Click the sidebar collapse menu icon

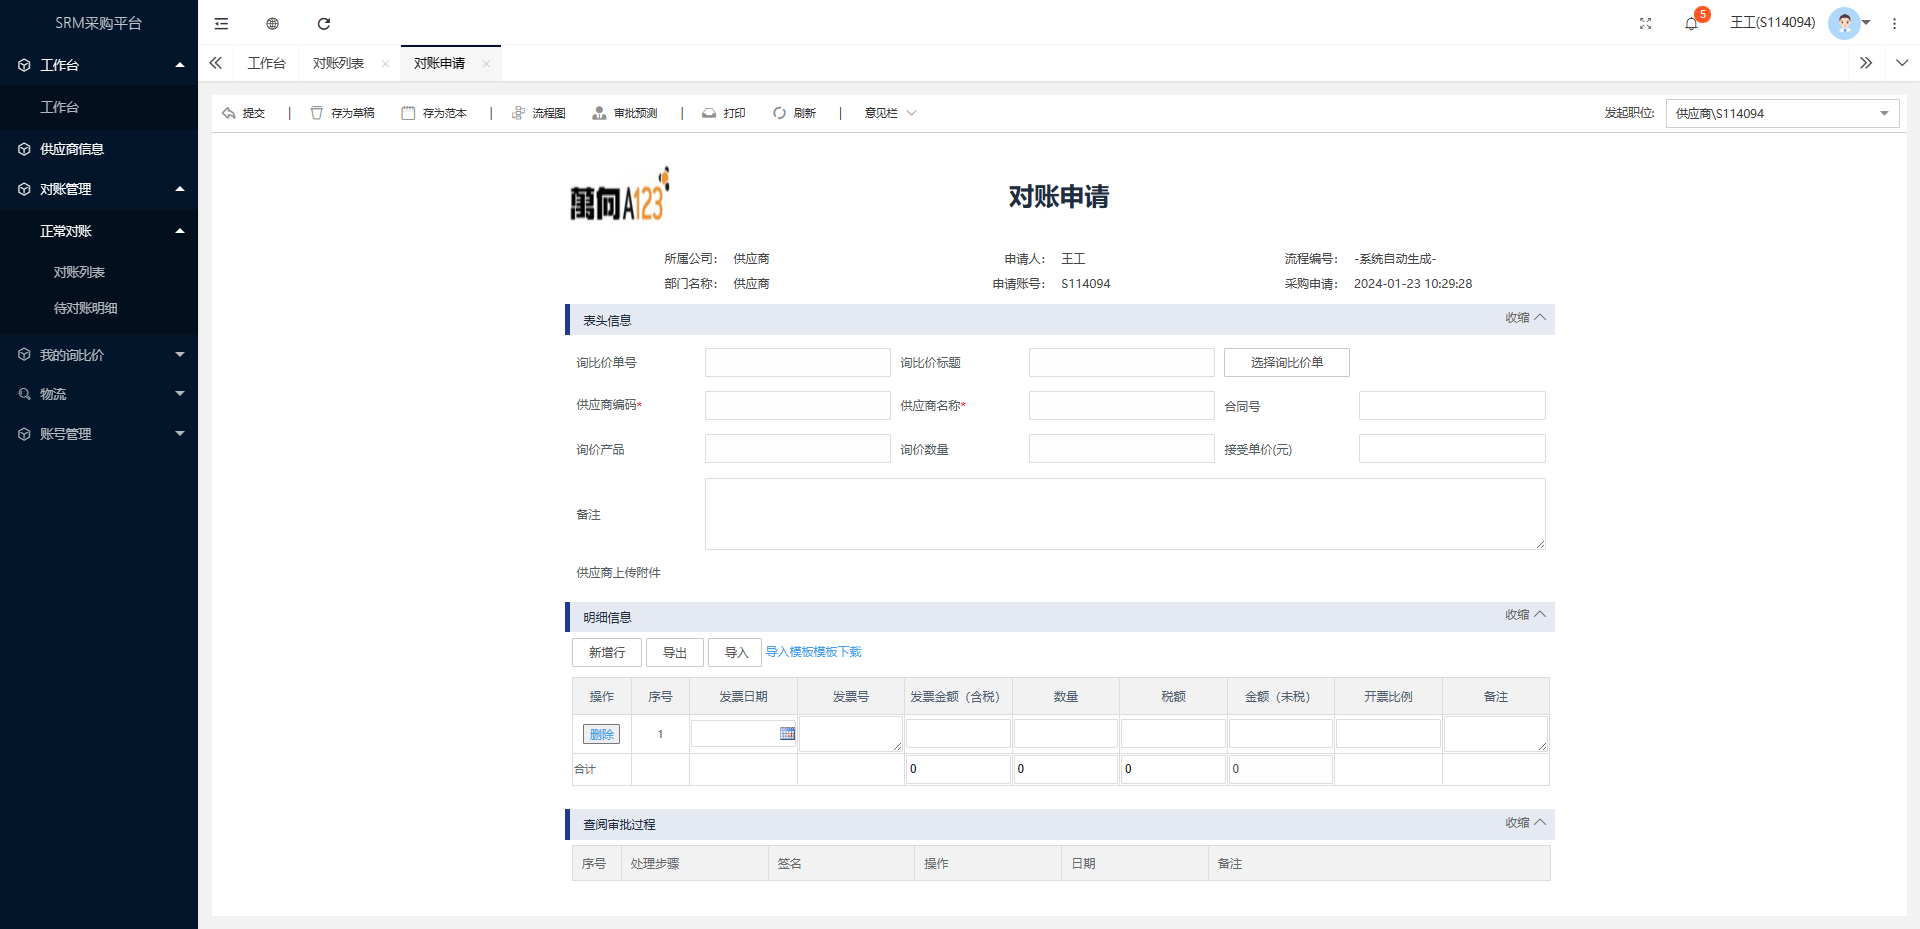(221, 23)
